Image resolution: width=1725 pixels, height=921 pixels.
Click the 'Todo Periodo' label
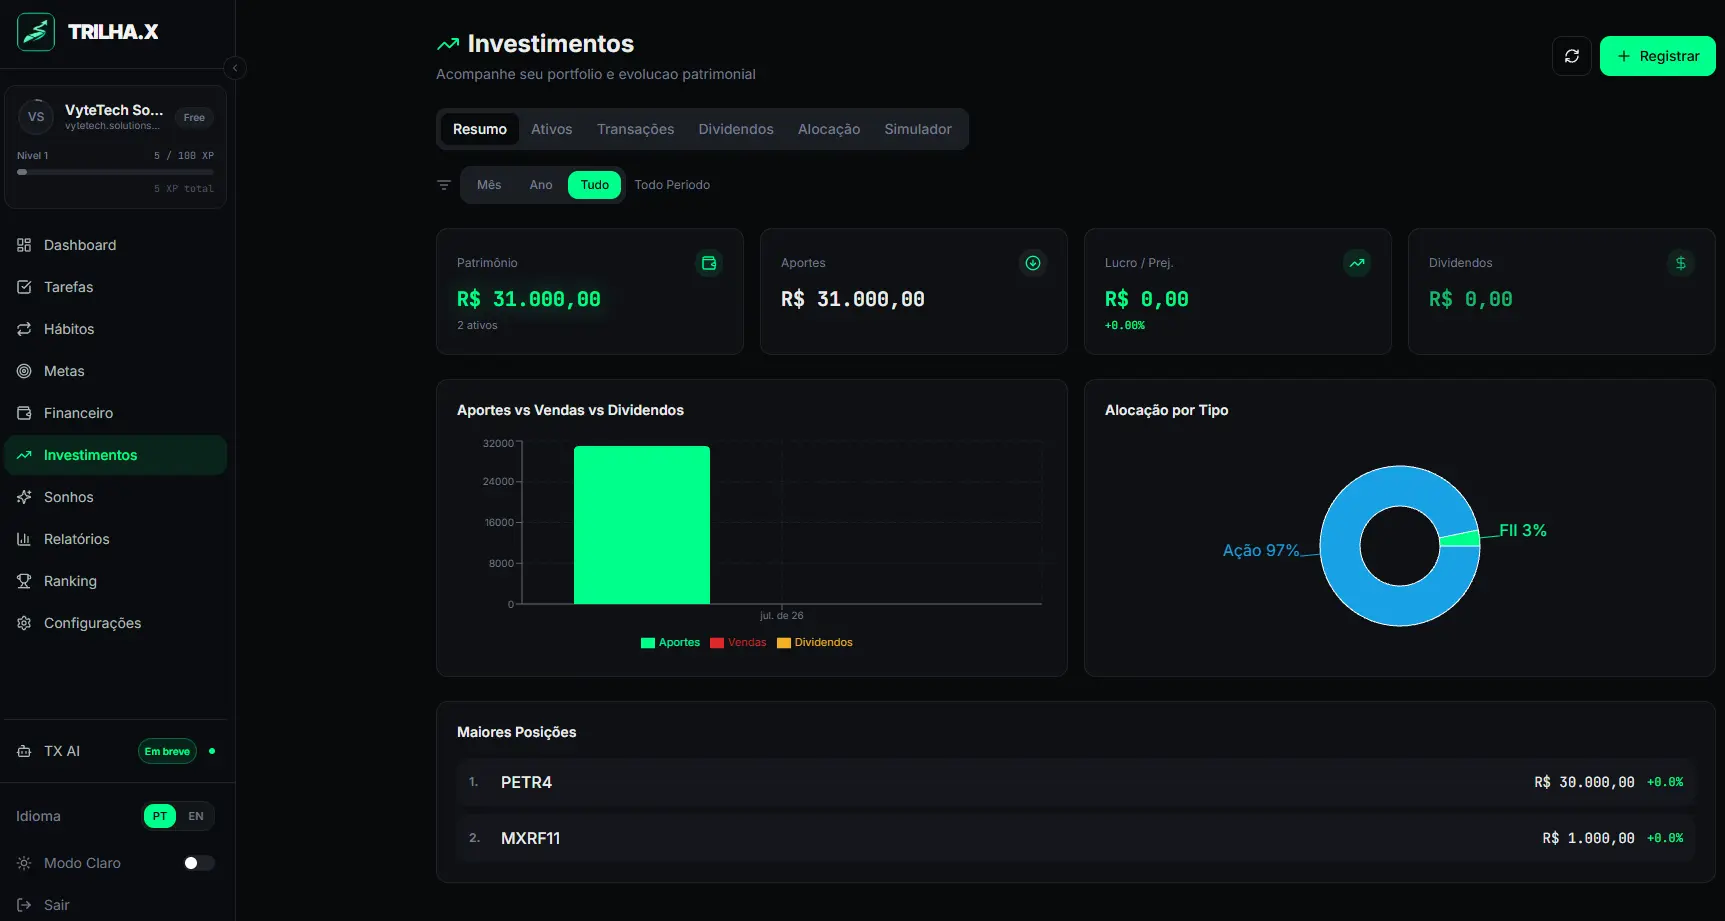[672, 185]
